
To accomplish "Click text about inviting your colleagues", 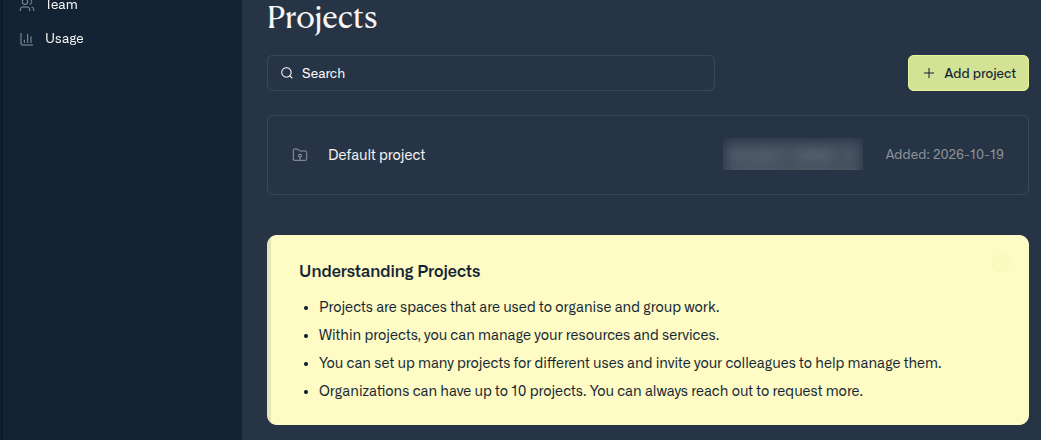I will [630, 363].
